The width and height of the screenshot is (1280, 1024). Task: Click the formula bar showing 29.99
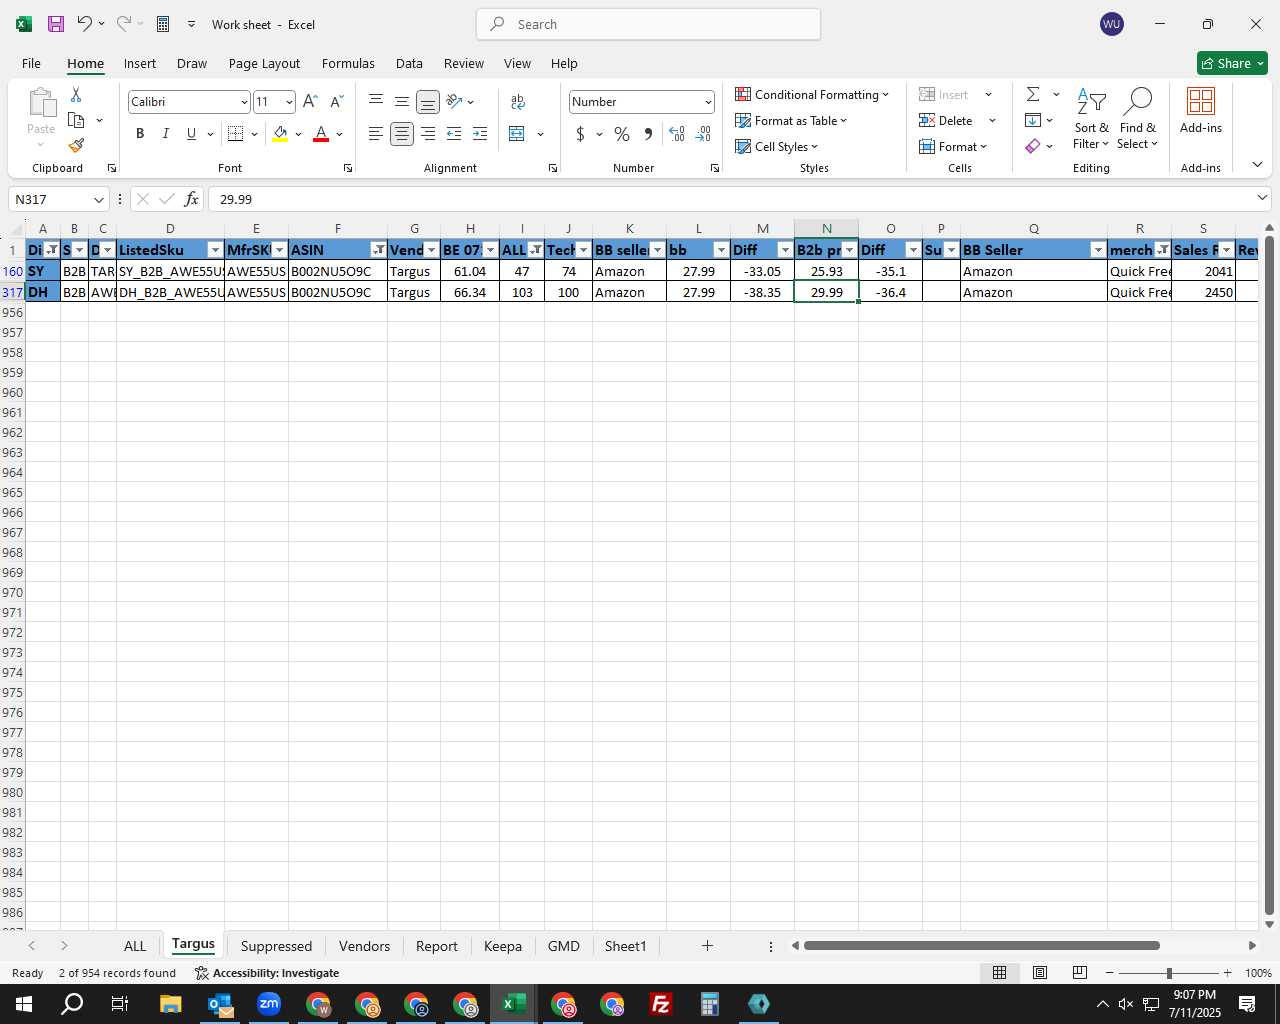[x=738, y=199]
